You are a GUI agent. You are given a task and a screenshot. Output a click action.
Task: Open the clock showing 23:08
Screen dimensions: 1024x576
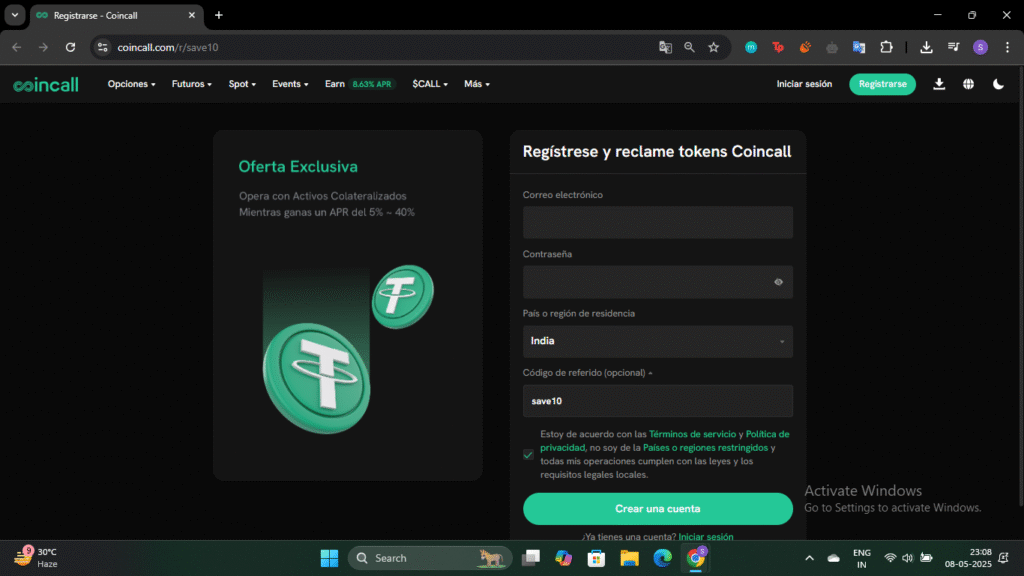968,558
